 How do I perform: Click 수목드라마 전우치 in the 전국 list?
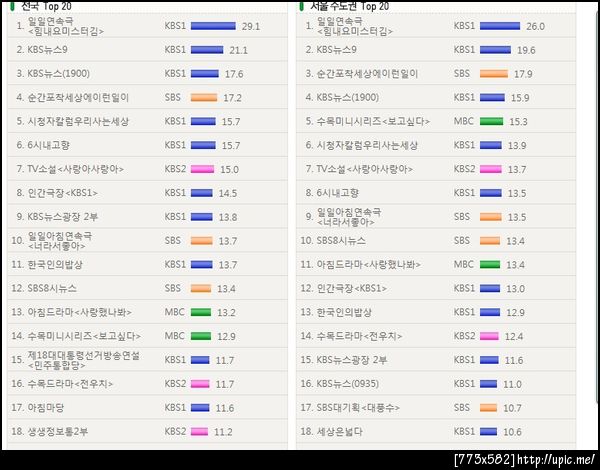(x=70, y=384)
